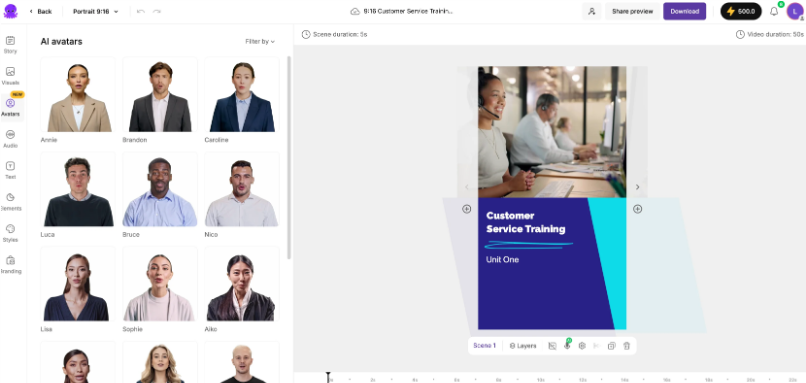Click the call center photo on canvas
Screen dimensions: 806x383
click(552, 132)
